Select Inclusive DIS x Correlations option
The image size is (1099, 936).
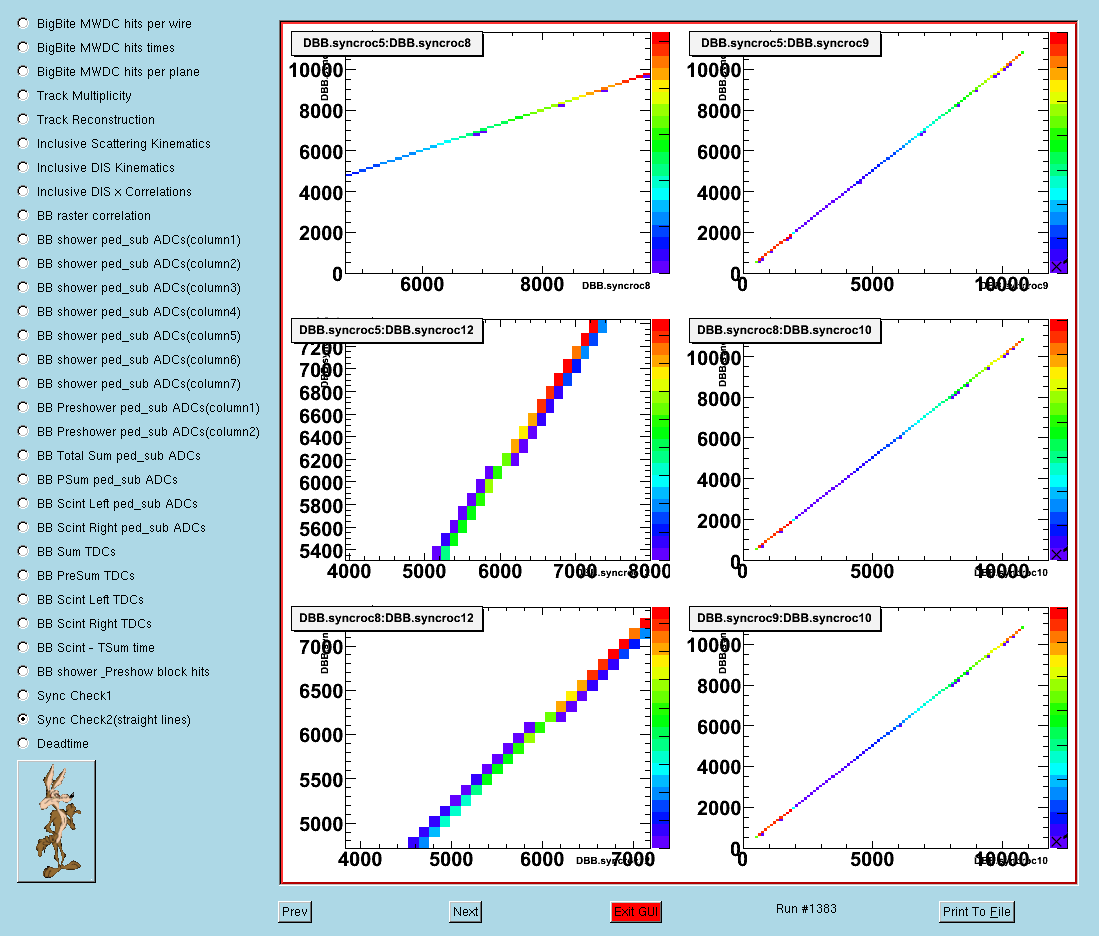(23, 191)
